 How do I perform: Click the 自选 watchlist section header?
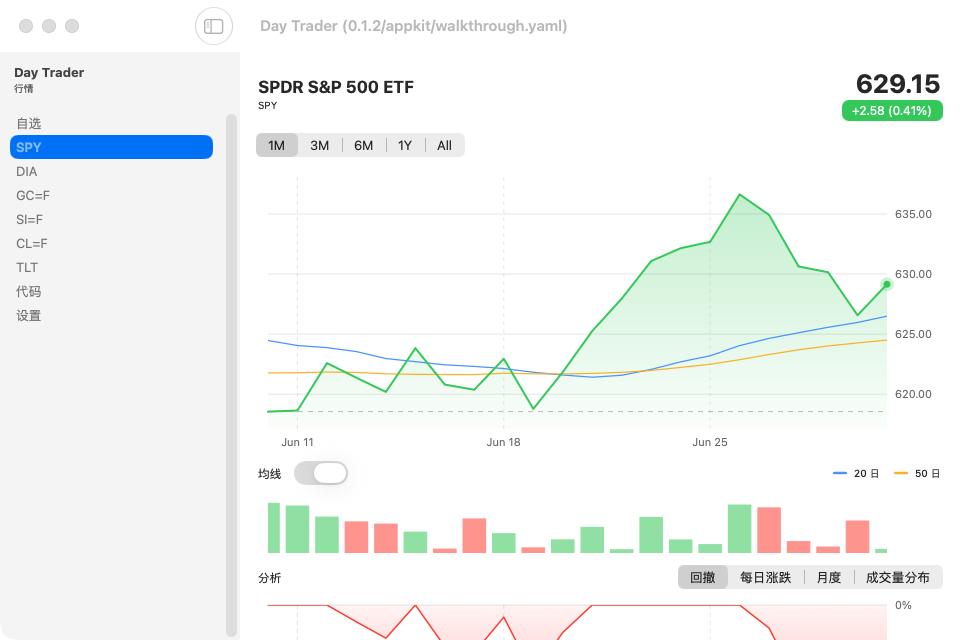29,124
